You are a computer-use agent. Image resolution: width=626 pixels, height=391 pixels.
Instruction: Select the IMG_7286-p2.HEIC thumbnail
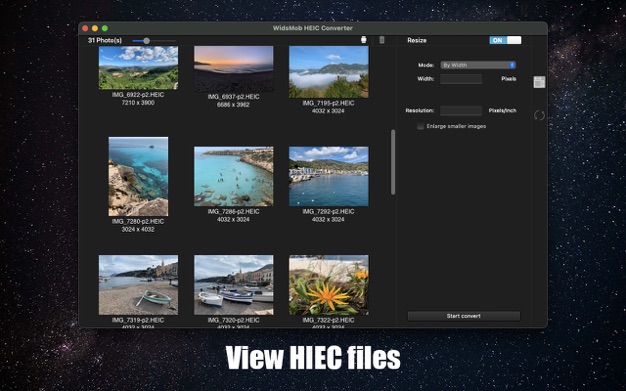234,176
